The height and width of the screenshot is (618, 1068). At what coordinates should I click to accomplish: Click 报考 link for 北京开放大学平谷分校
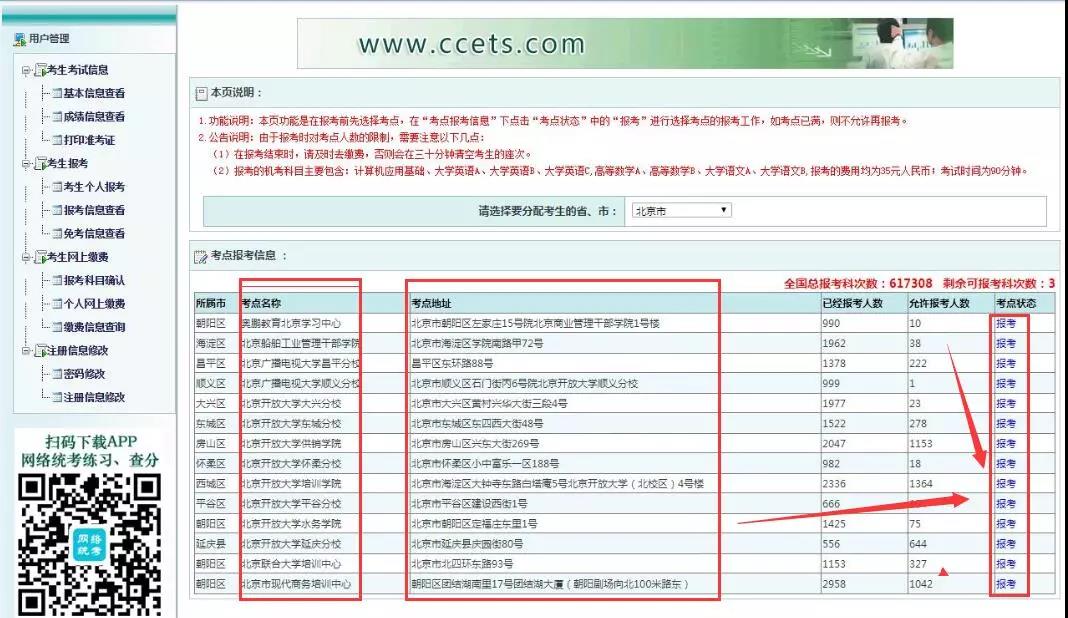(x=1005, y=504)
